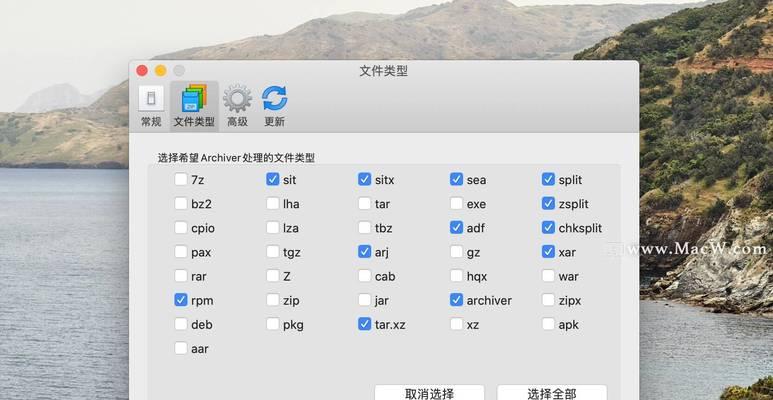773x400 pixels.
Task: Uncheck the rpm file type
Action: 181,300
